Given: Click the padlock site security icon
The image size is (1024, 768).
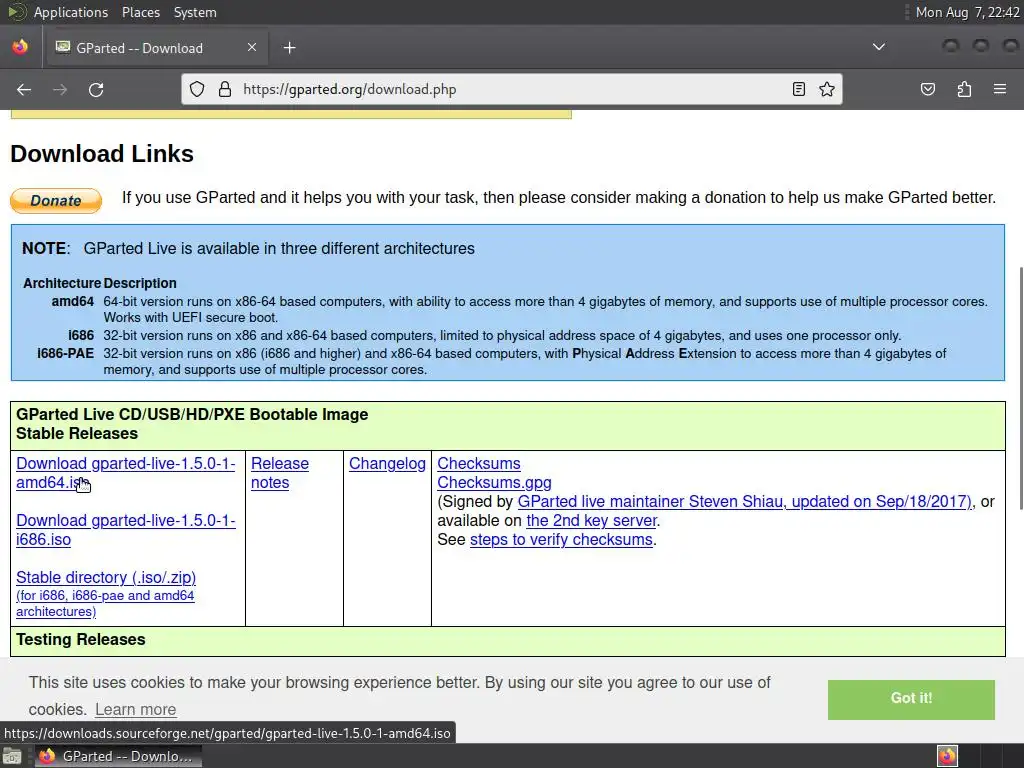Looking at the screenshot, I should (x=225, y=89).
